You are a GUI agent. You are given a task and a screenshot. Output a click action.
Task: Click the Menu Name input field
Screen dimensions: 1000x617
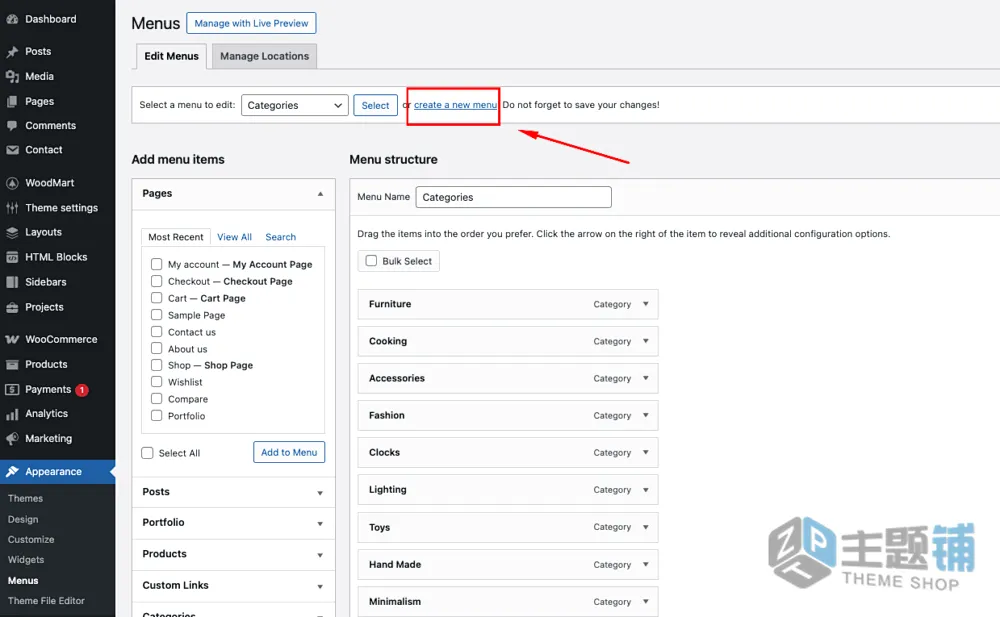coord(513,197)
